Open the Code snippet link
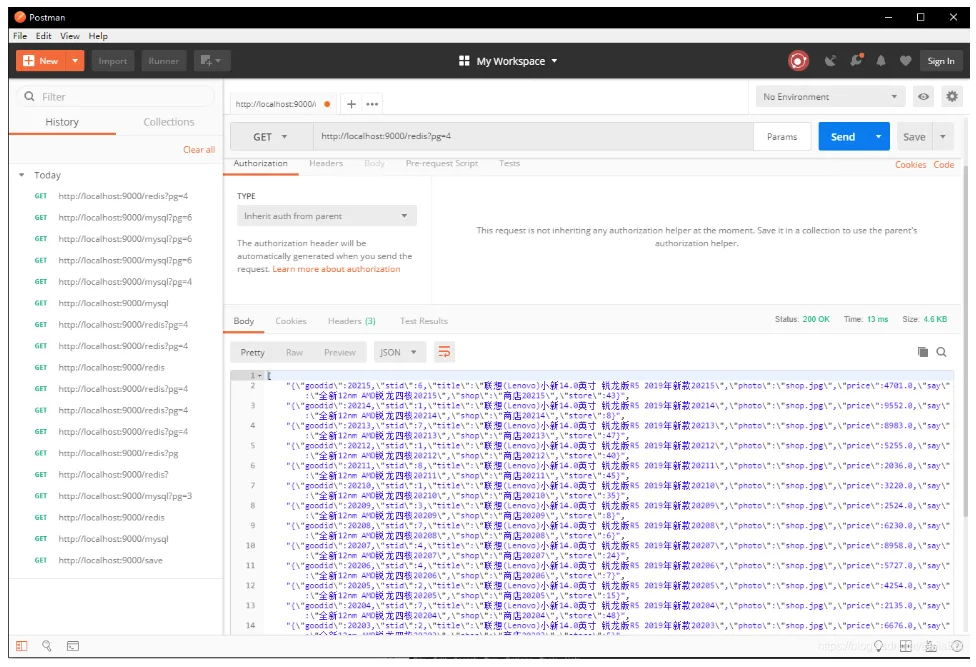 tap(944, 164)
